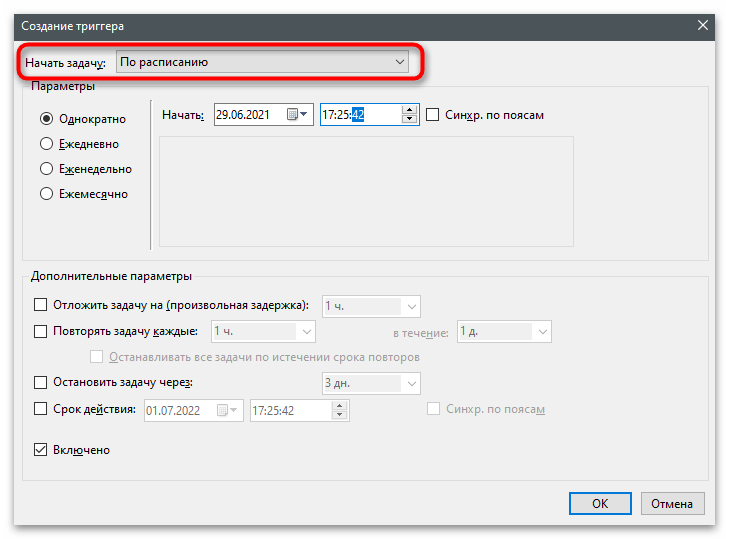Screen dimensions: 729x539
Task: Open the repeat interval 1 ч. dropdown
Action: click(x=263, y=332)
